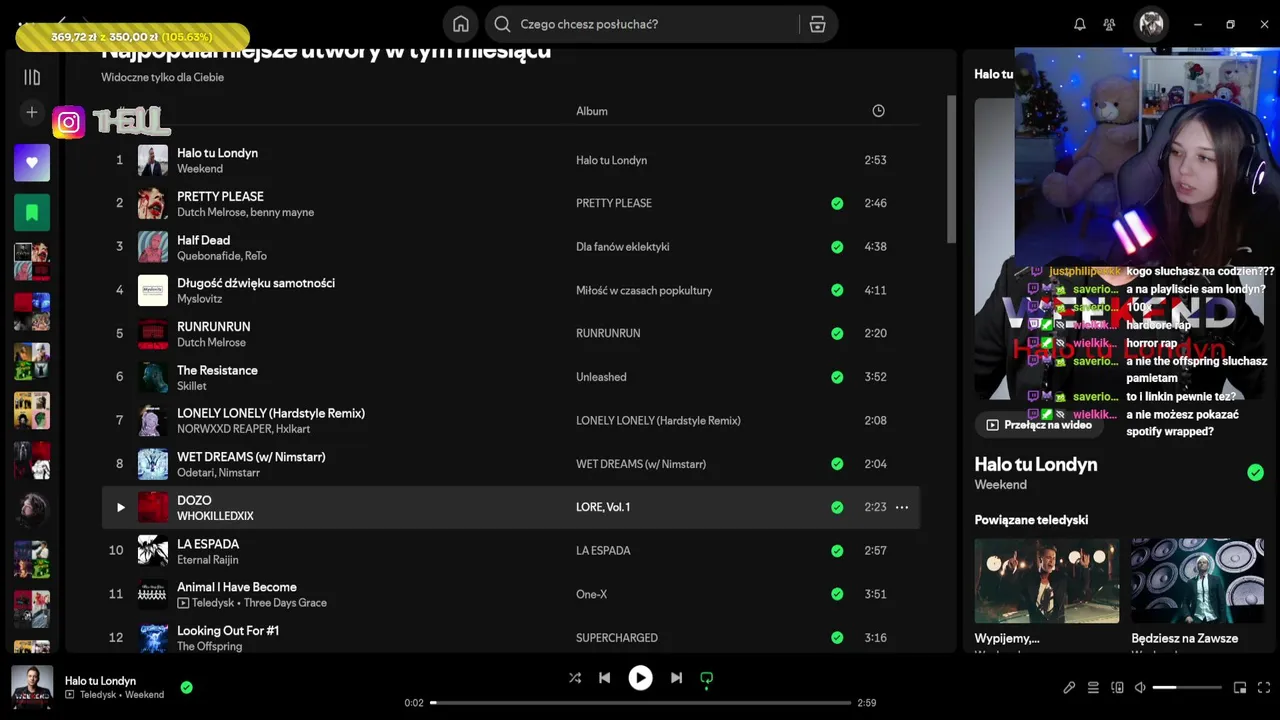
Task: Open the notifications bell
Action: pos(1079,24)
